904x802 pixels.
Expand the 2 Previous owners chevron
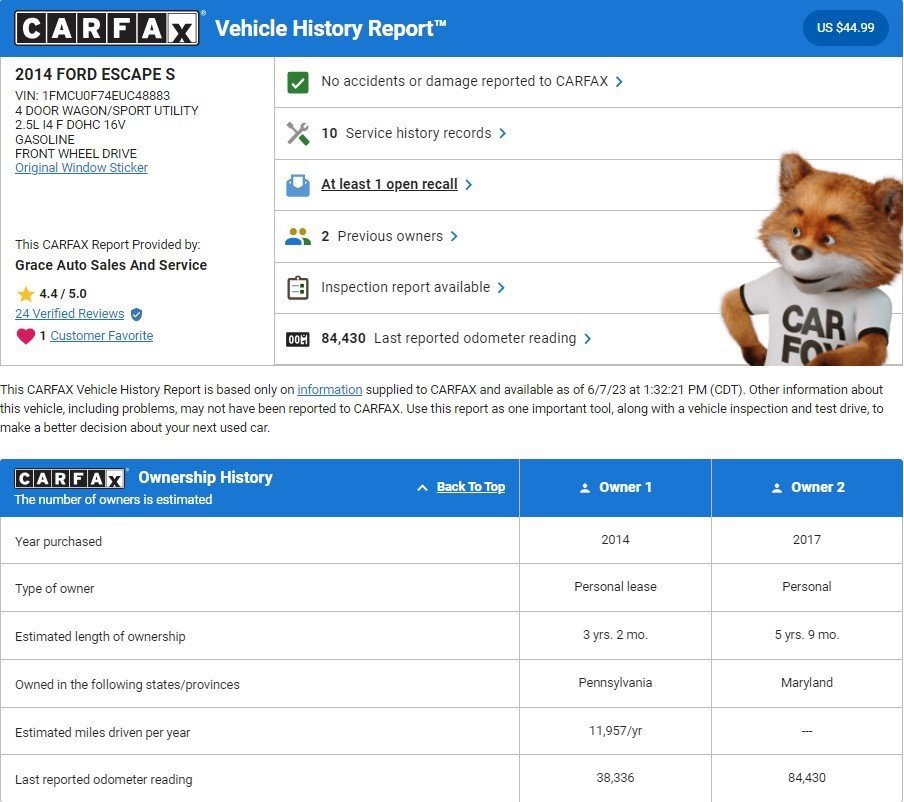(x=454, y=236)
